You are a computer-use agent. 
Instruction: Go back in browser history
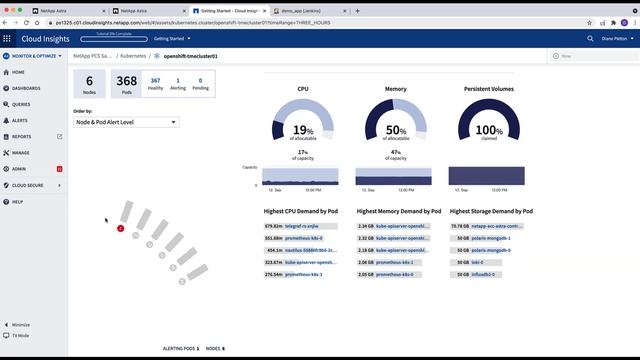click(5, 23)
